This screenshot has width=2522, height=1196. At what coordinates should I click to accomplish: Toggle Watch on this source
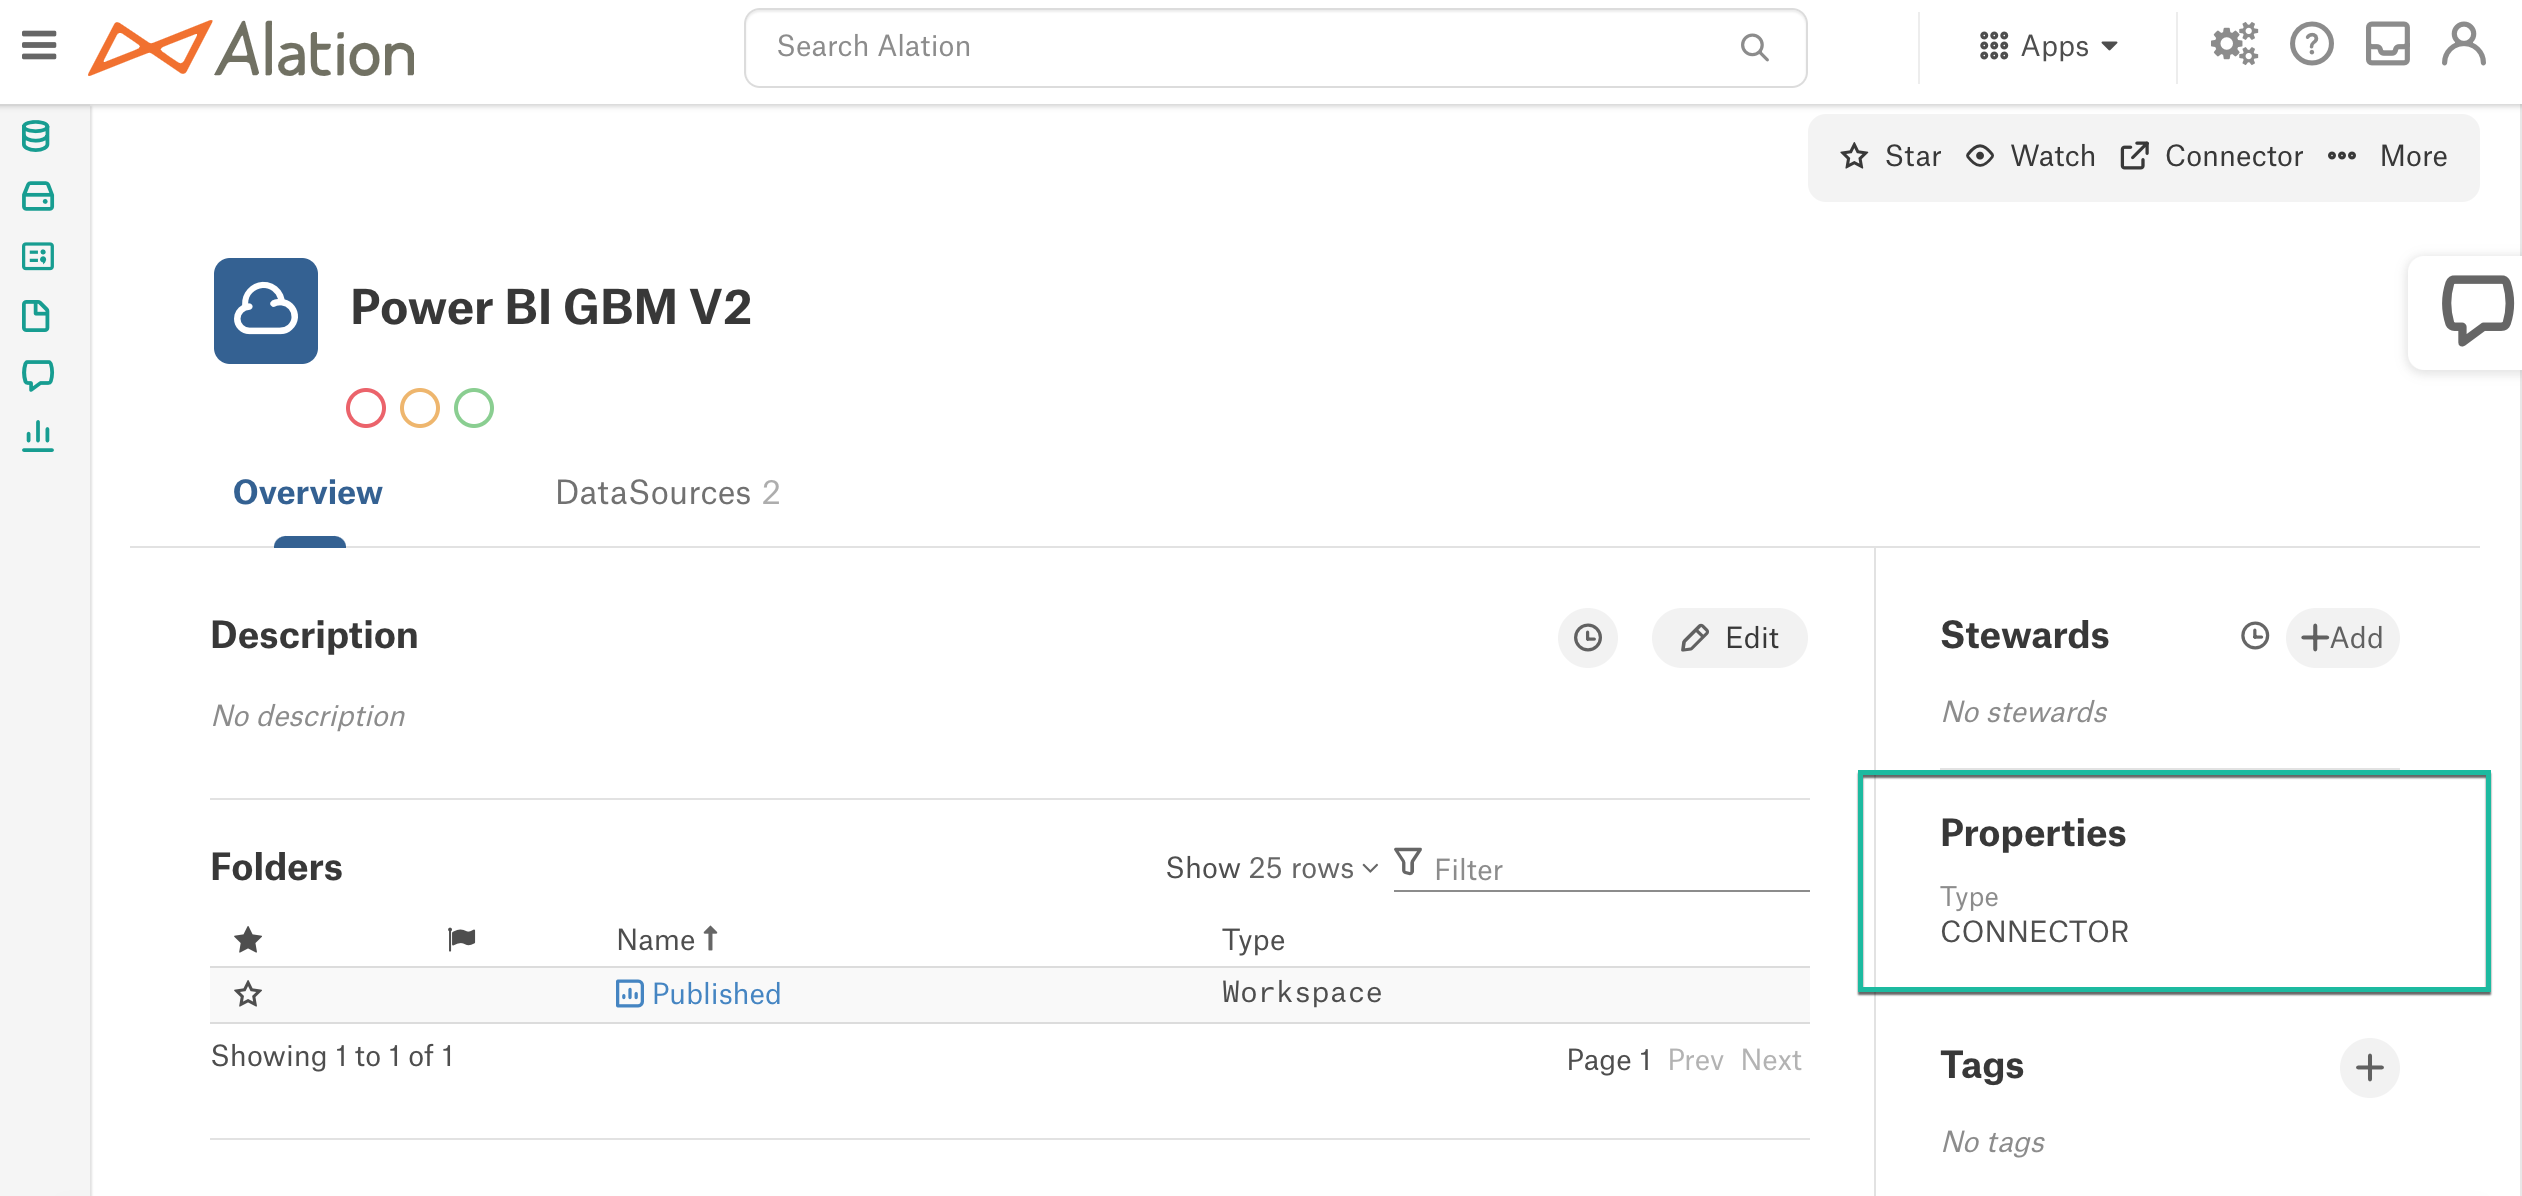tap(2030, 156)
